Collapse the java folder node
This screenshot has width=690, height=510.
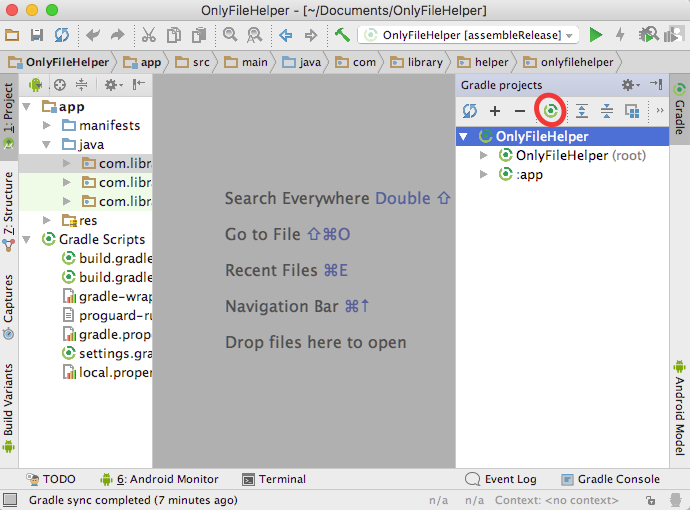click(x=46, y=144)
